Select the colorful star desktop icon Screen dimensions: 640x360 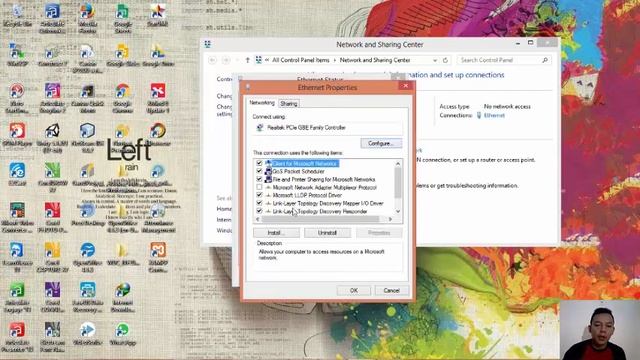pos(158,12)
